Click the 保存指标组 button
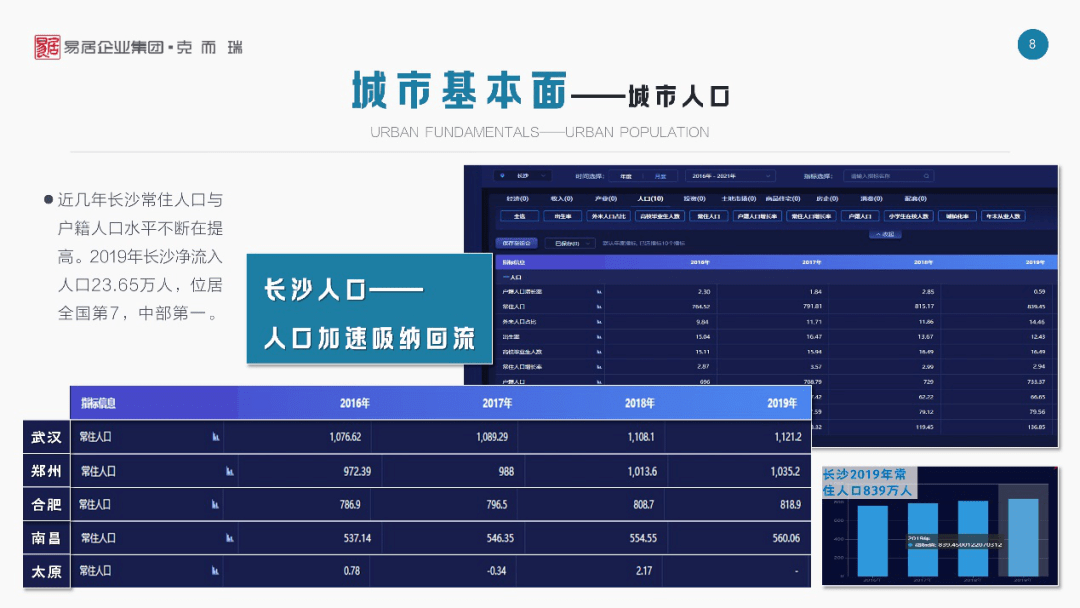 [x=517, y=242]
